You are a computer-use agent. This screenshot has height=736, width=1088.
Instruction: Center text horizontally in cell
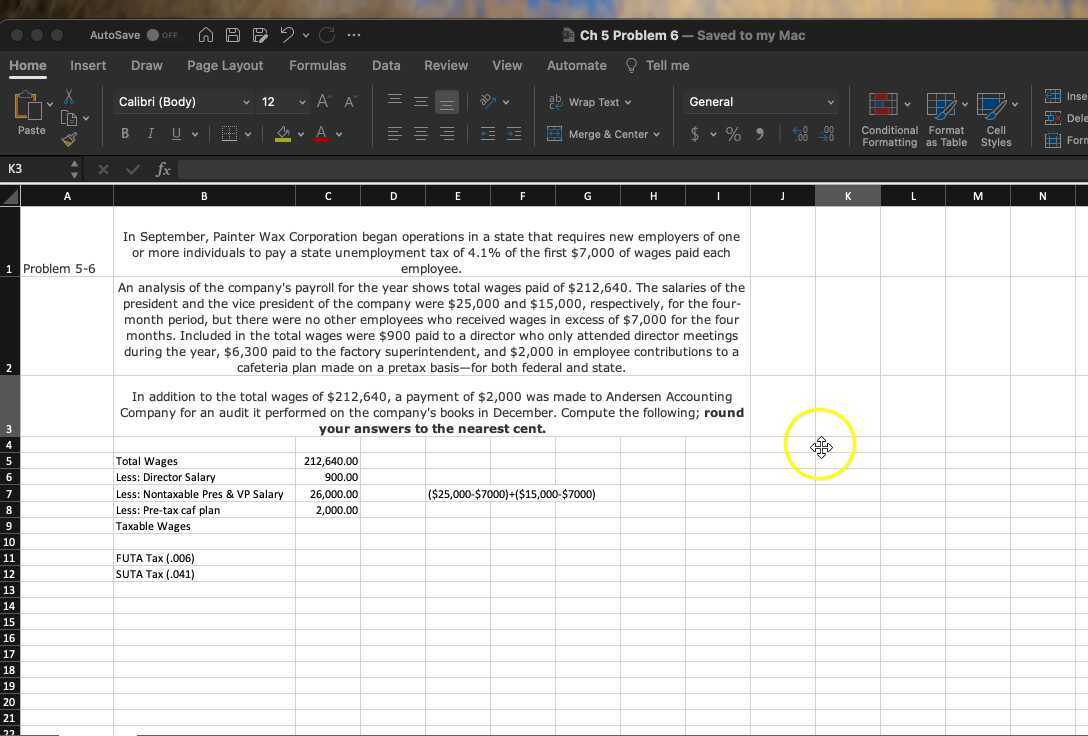[x=420, y=134]
